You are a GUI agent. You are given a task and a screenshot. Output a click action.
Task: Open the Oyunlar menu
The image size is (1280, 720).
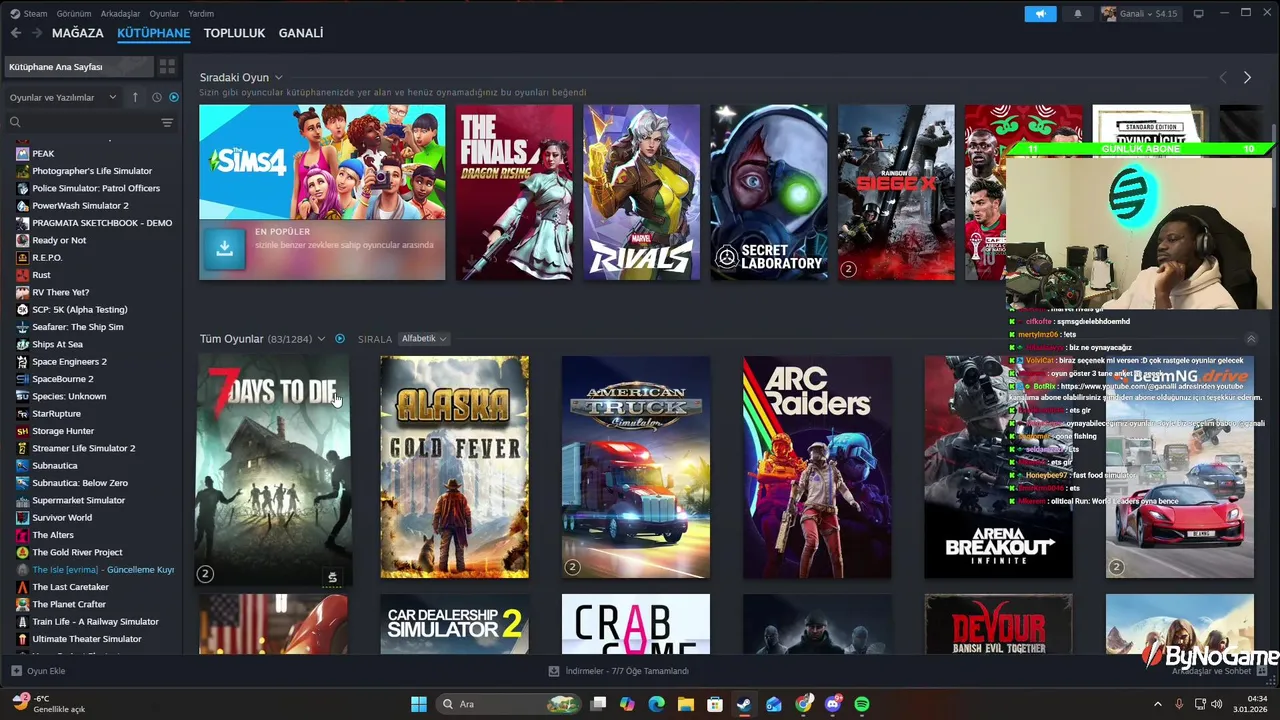tap(164, 14)
